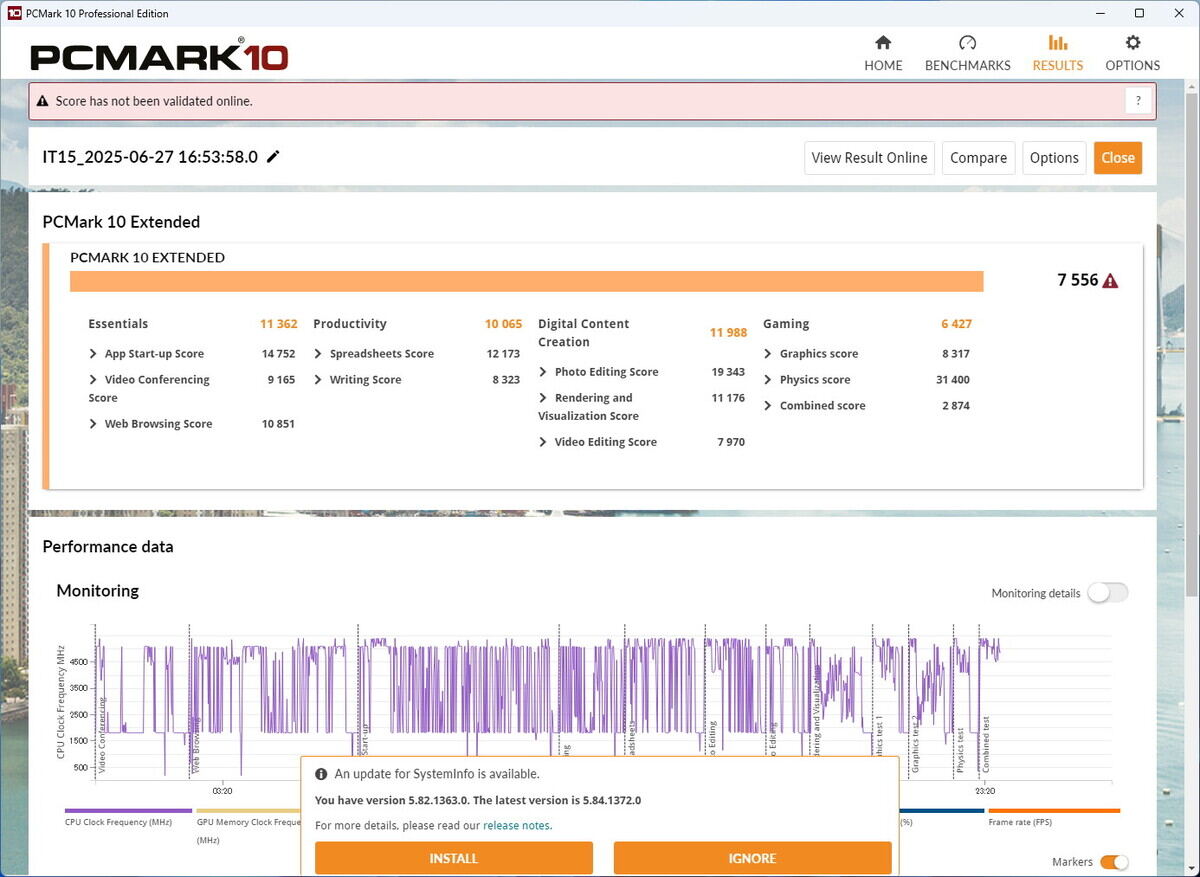This screenshot has height=877, width=1200.
Task: Expand Combined score
Action: pos(769,406)
